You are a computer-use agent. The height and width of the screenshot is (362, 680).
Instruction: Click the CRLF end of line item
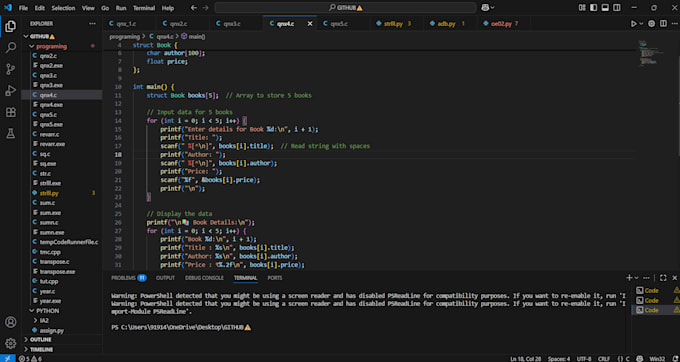pyautogui.click(x=604, y=359)
